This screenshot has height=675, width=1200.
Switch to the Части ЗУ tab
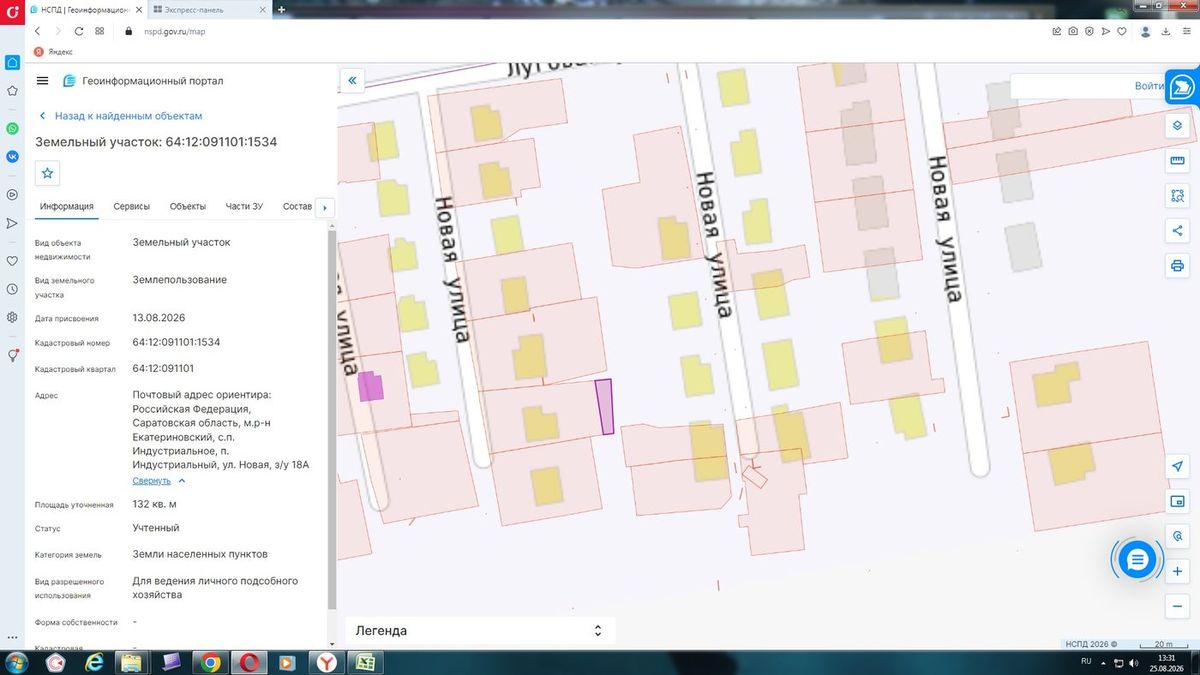[x=244, y=207]
